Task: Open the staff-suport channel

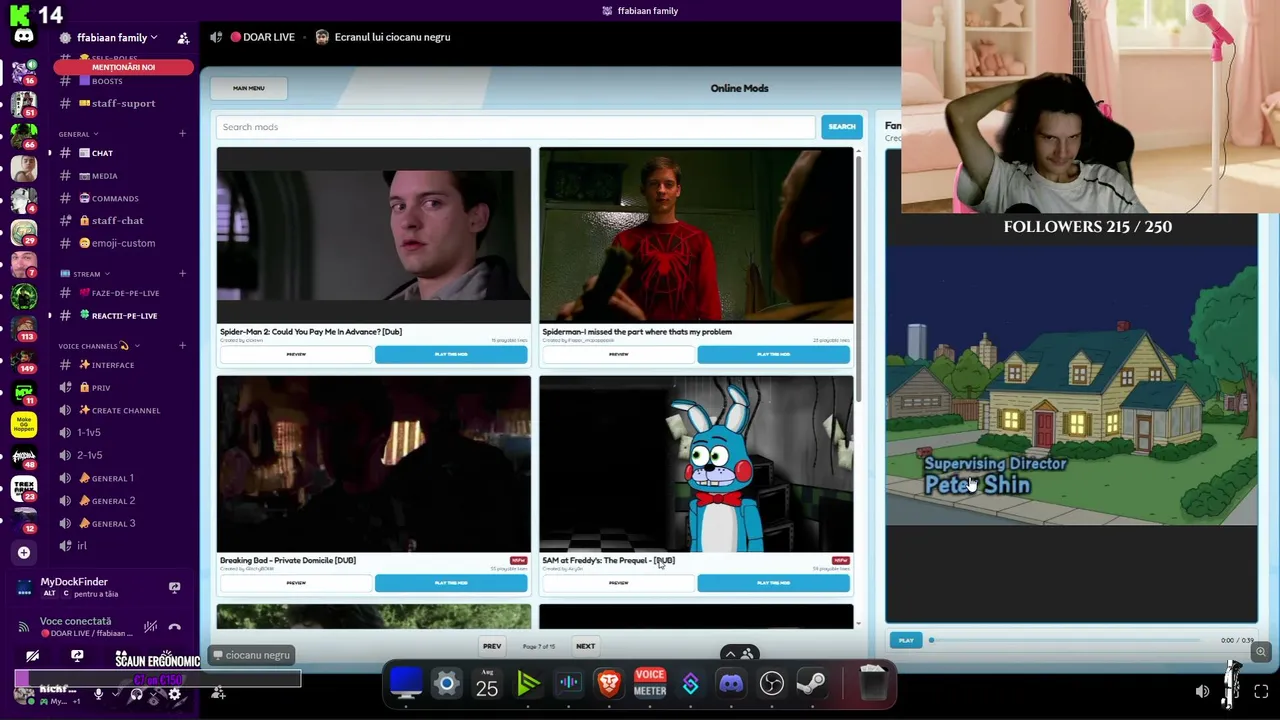Action: click(x=124, y=103)
